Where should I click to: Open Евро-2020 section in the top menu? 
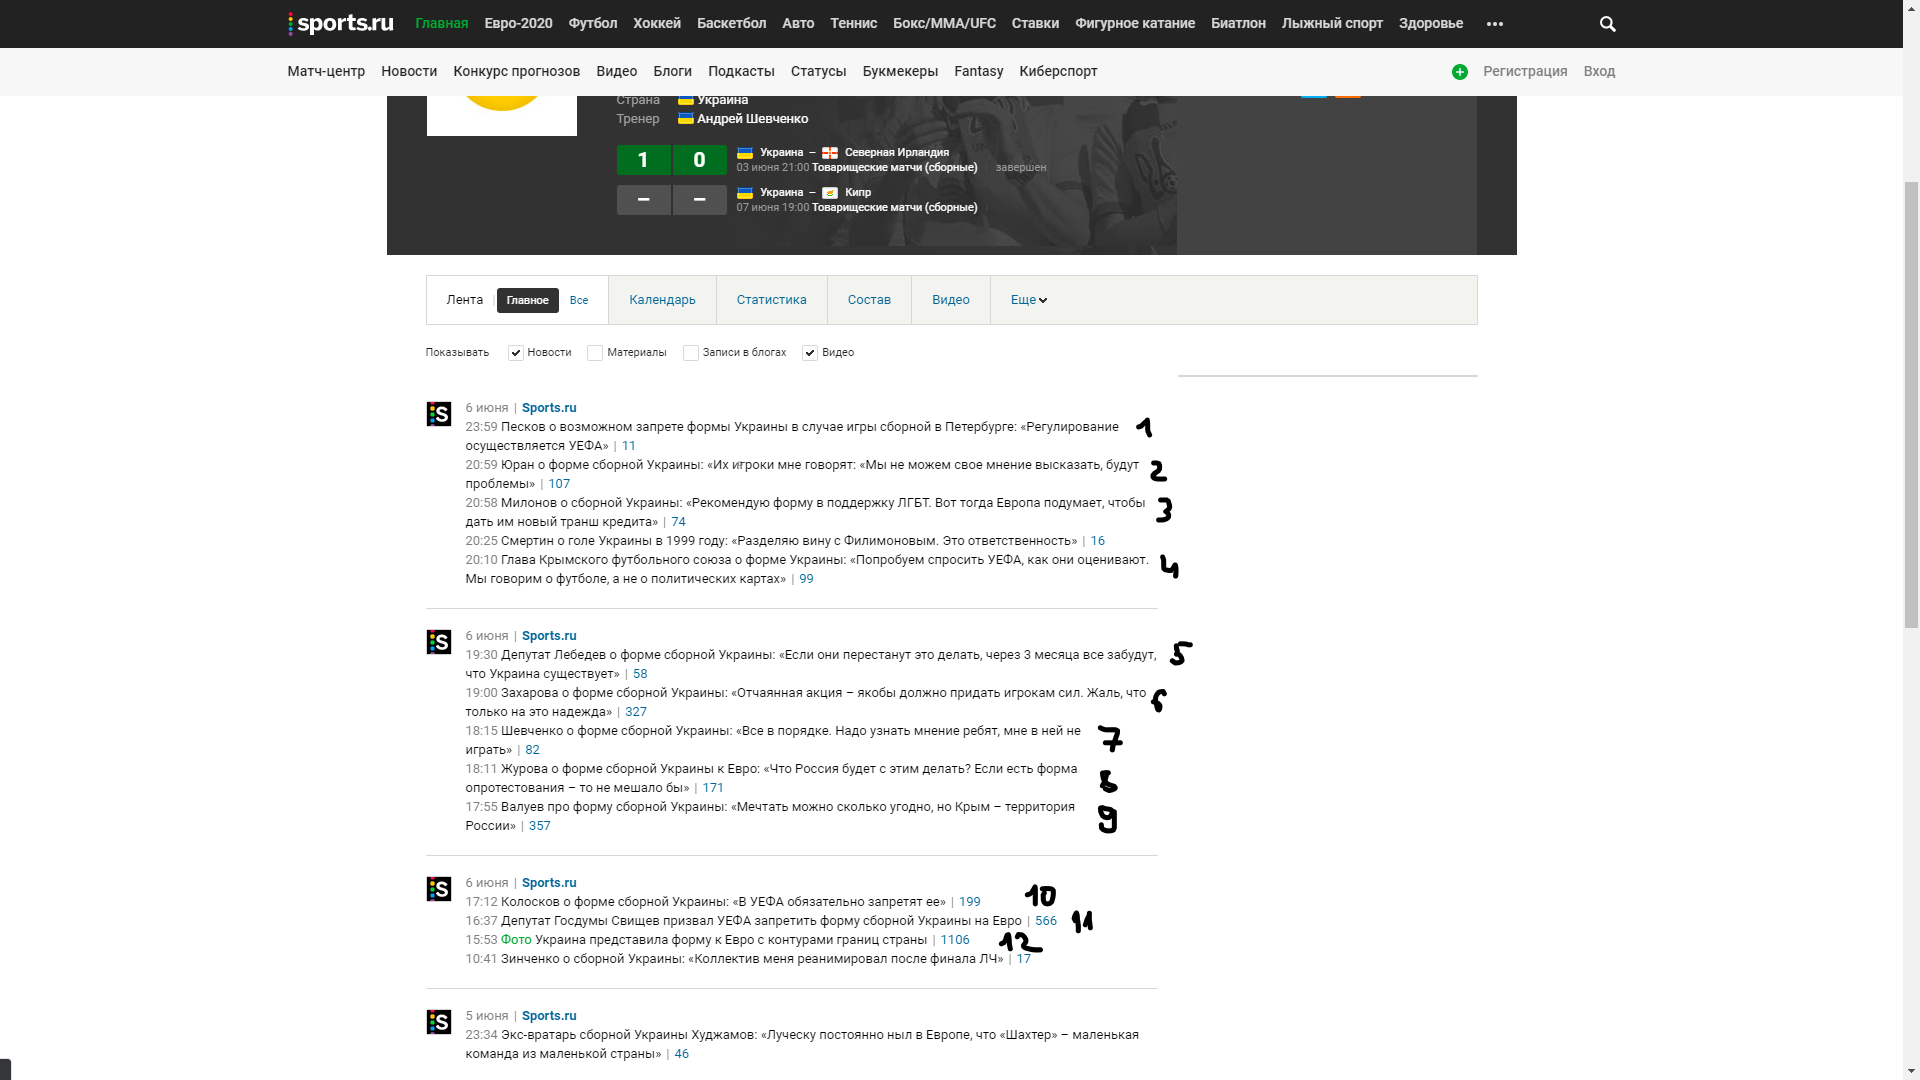(x=519, y=24)
